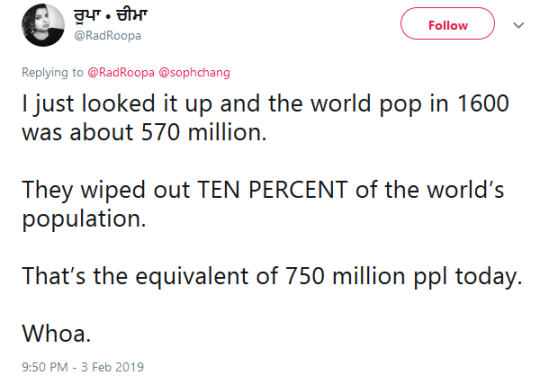Click "That's the equivalent" tweet text
The image size is (540, 384).
click(135, 277)
